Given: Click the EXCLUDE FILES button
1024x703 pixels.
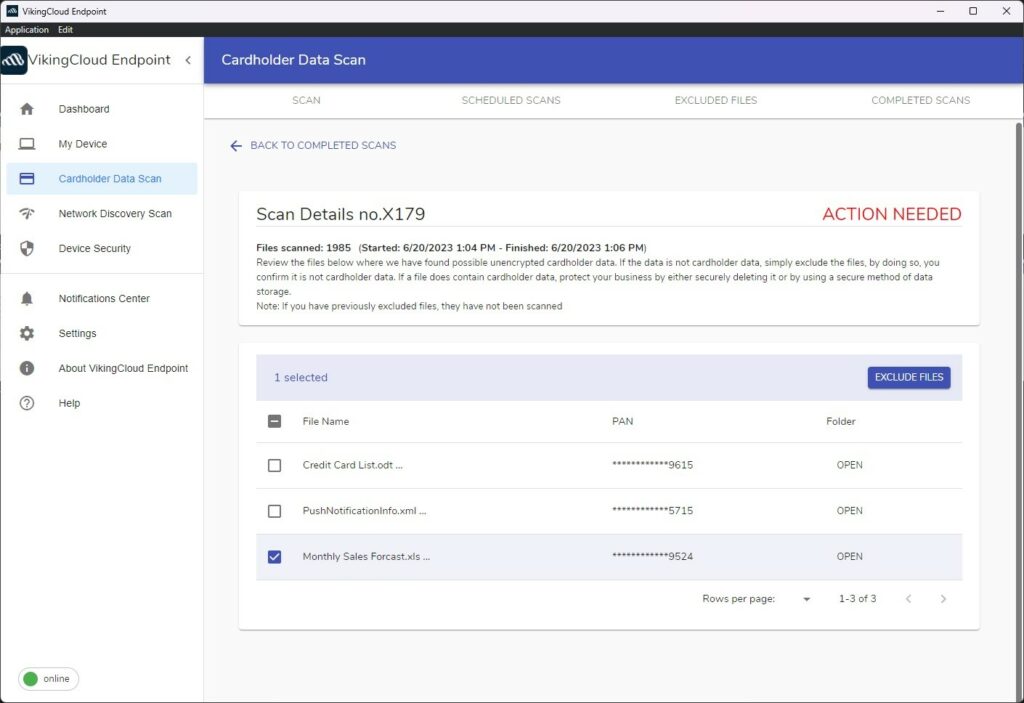Looking at the screenshot, I should [908, 377].
